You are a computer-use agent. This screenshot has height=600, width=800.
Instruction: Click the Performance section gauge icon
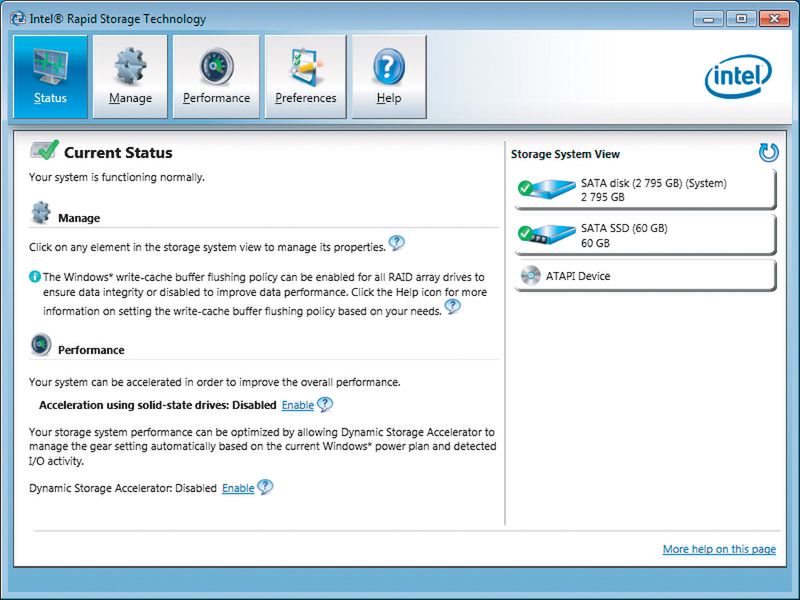point(41,345)
